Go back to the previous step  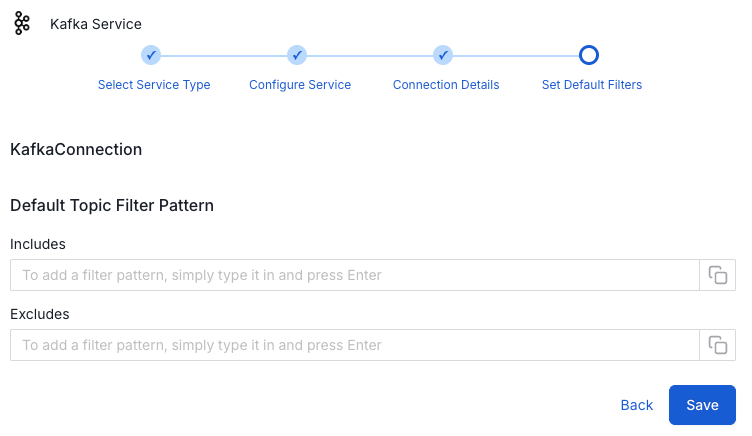click(637, 405)
